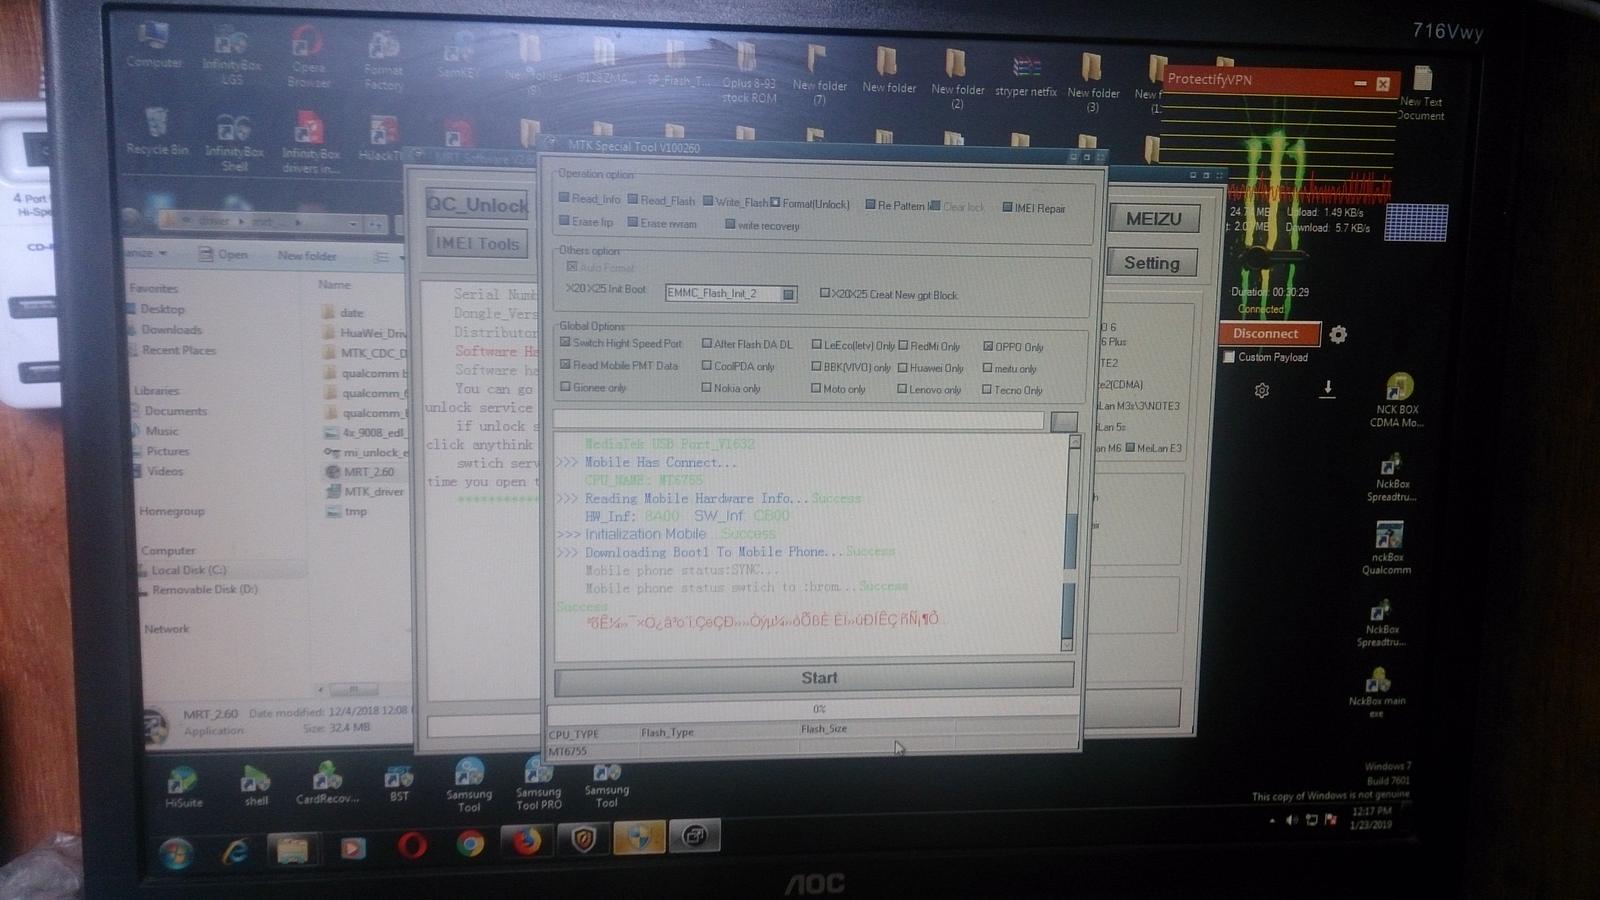Click the browse button beside the path field
Viewport: 1600px width, 900px height.
click(x=1064, y=421)
